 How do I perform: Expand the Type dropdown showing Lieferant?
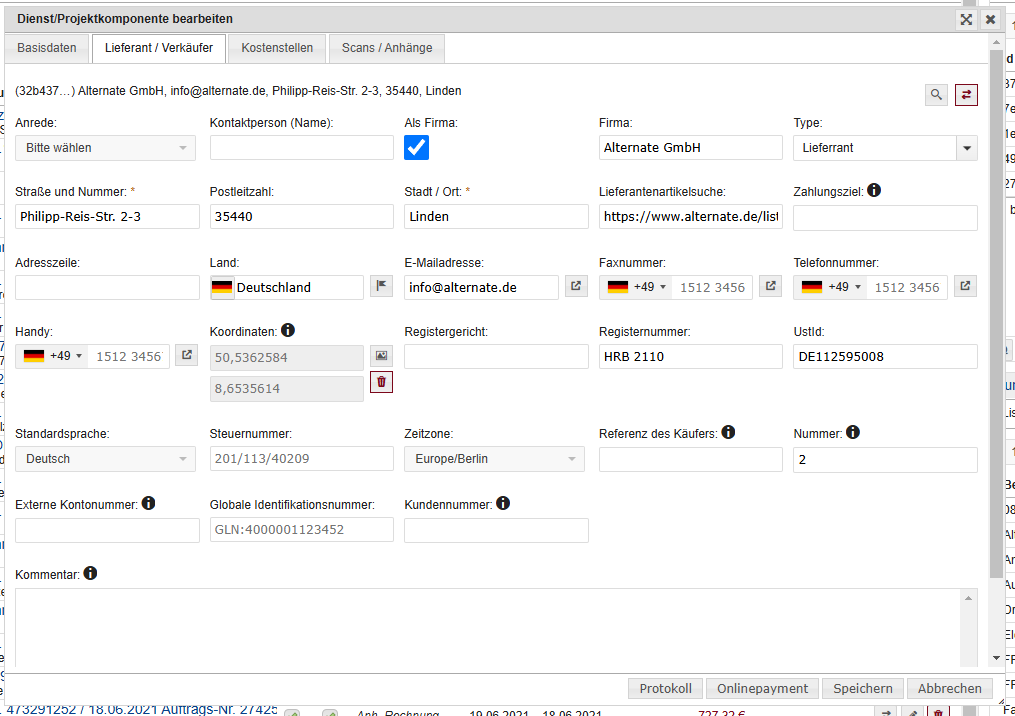tap(966, 148)
